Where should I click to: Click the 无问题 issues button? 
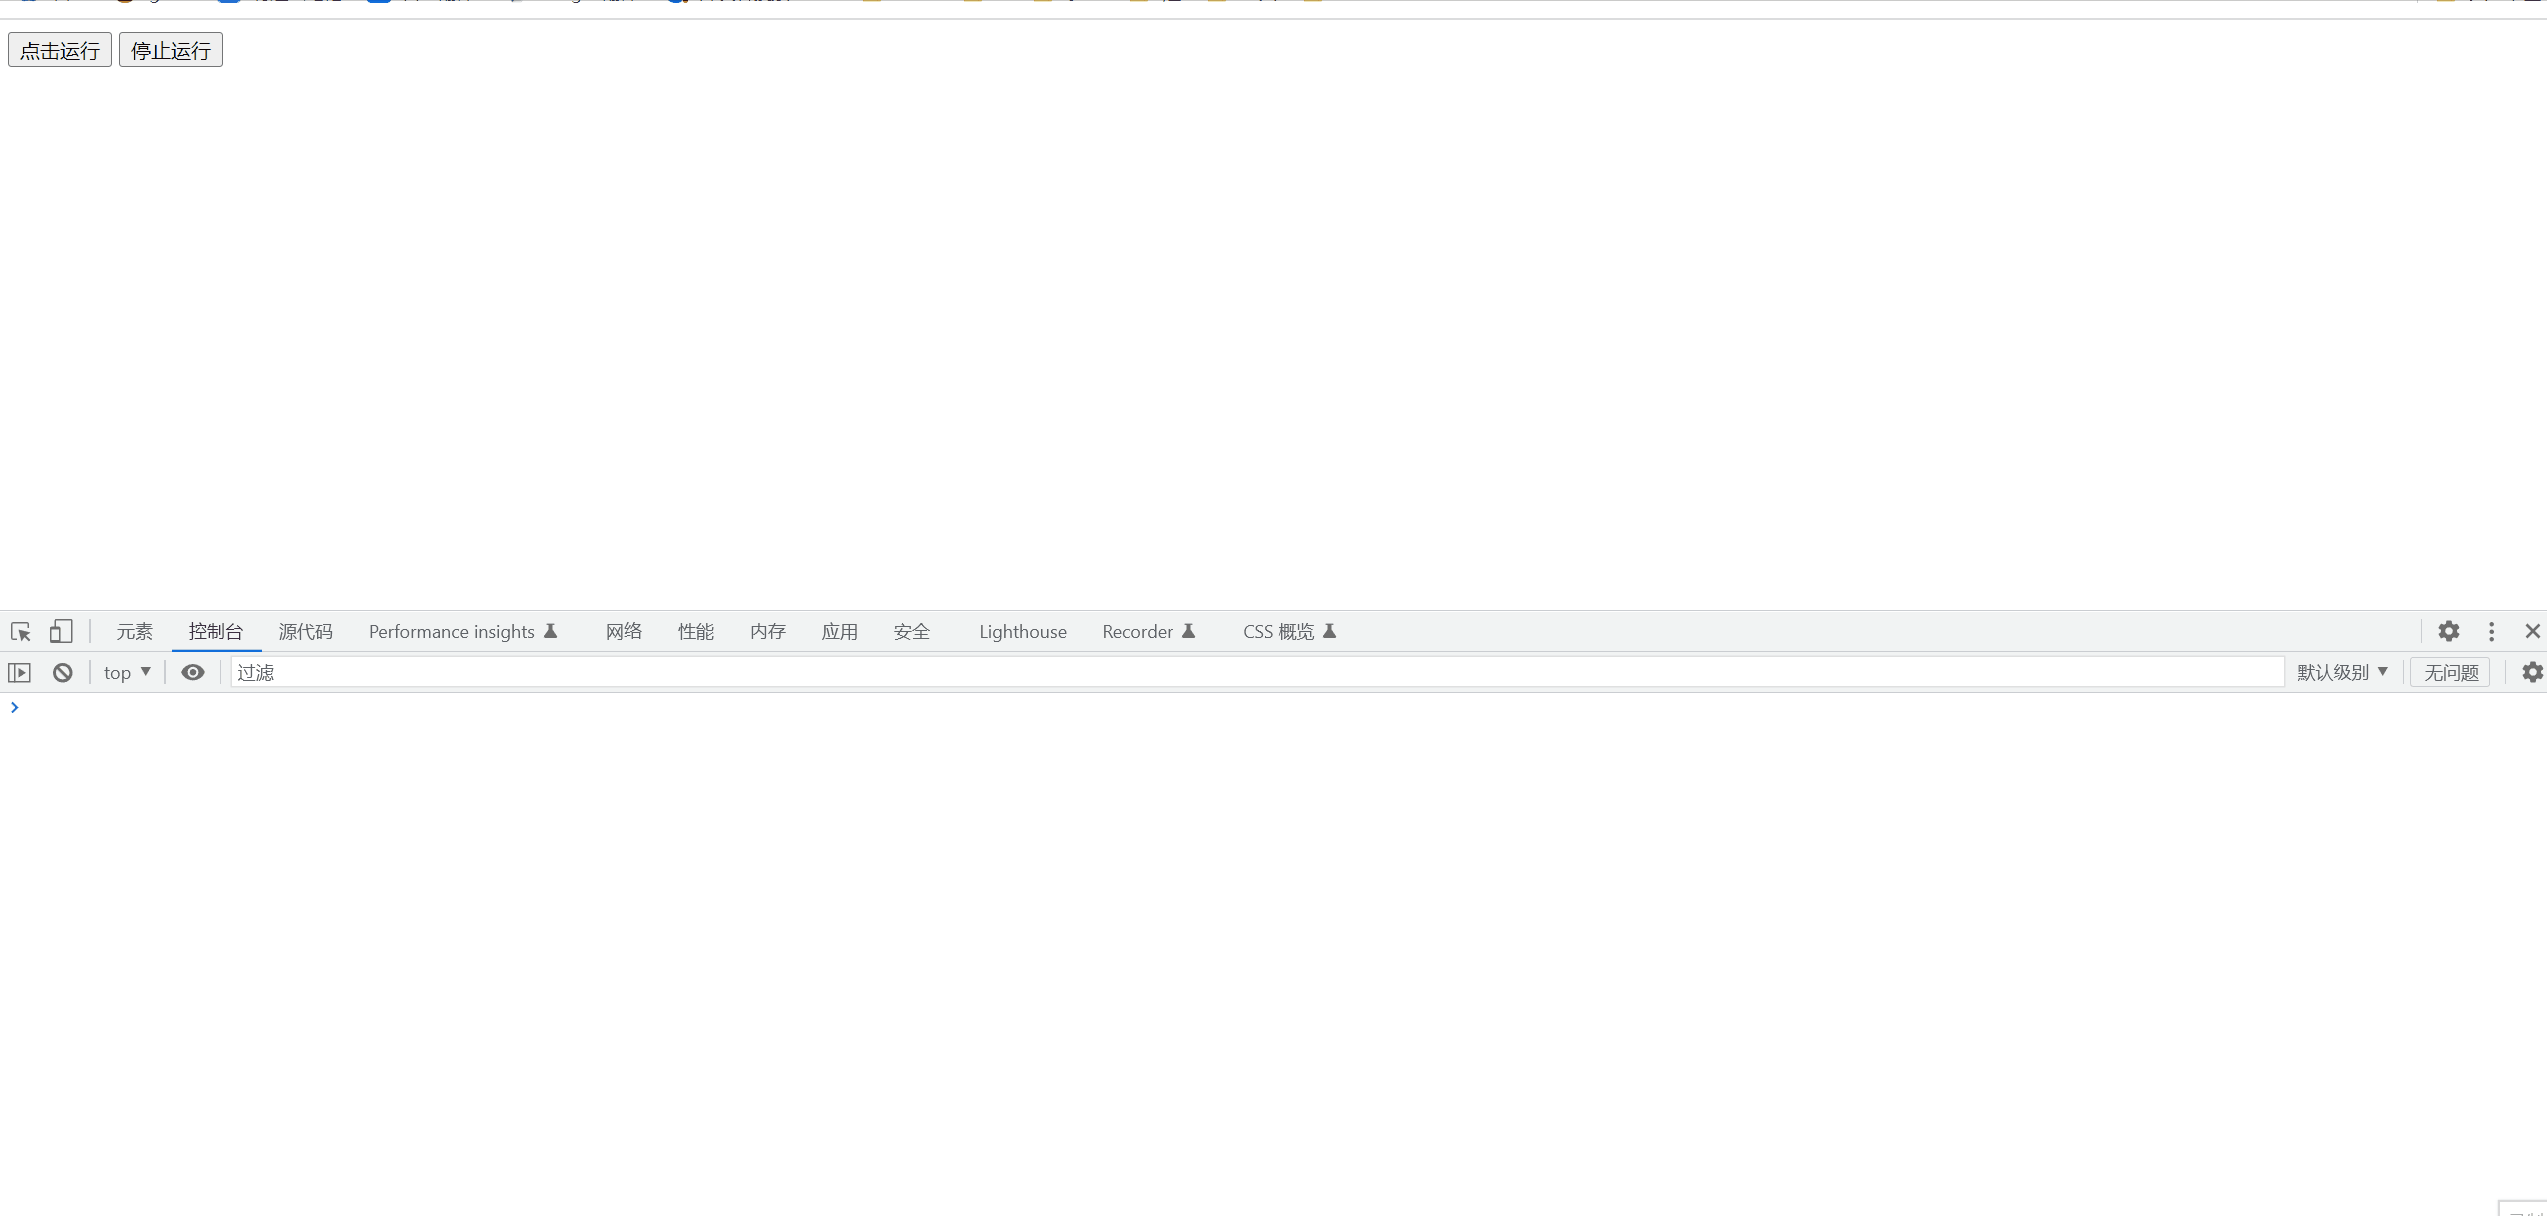click(x=2450, y=673)
